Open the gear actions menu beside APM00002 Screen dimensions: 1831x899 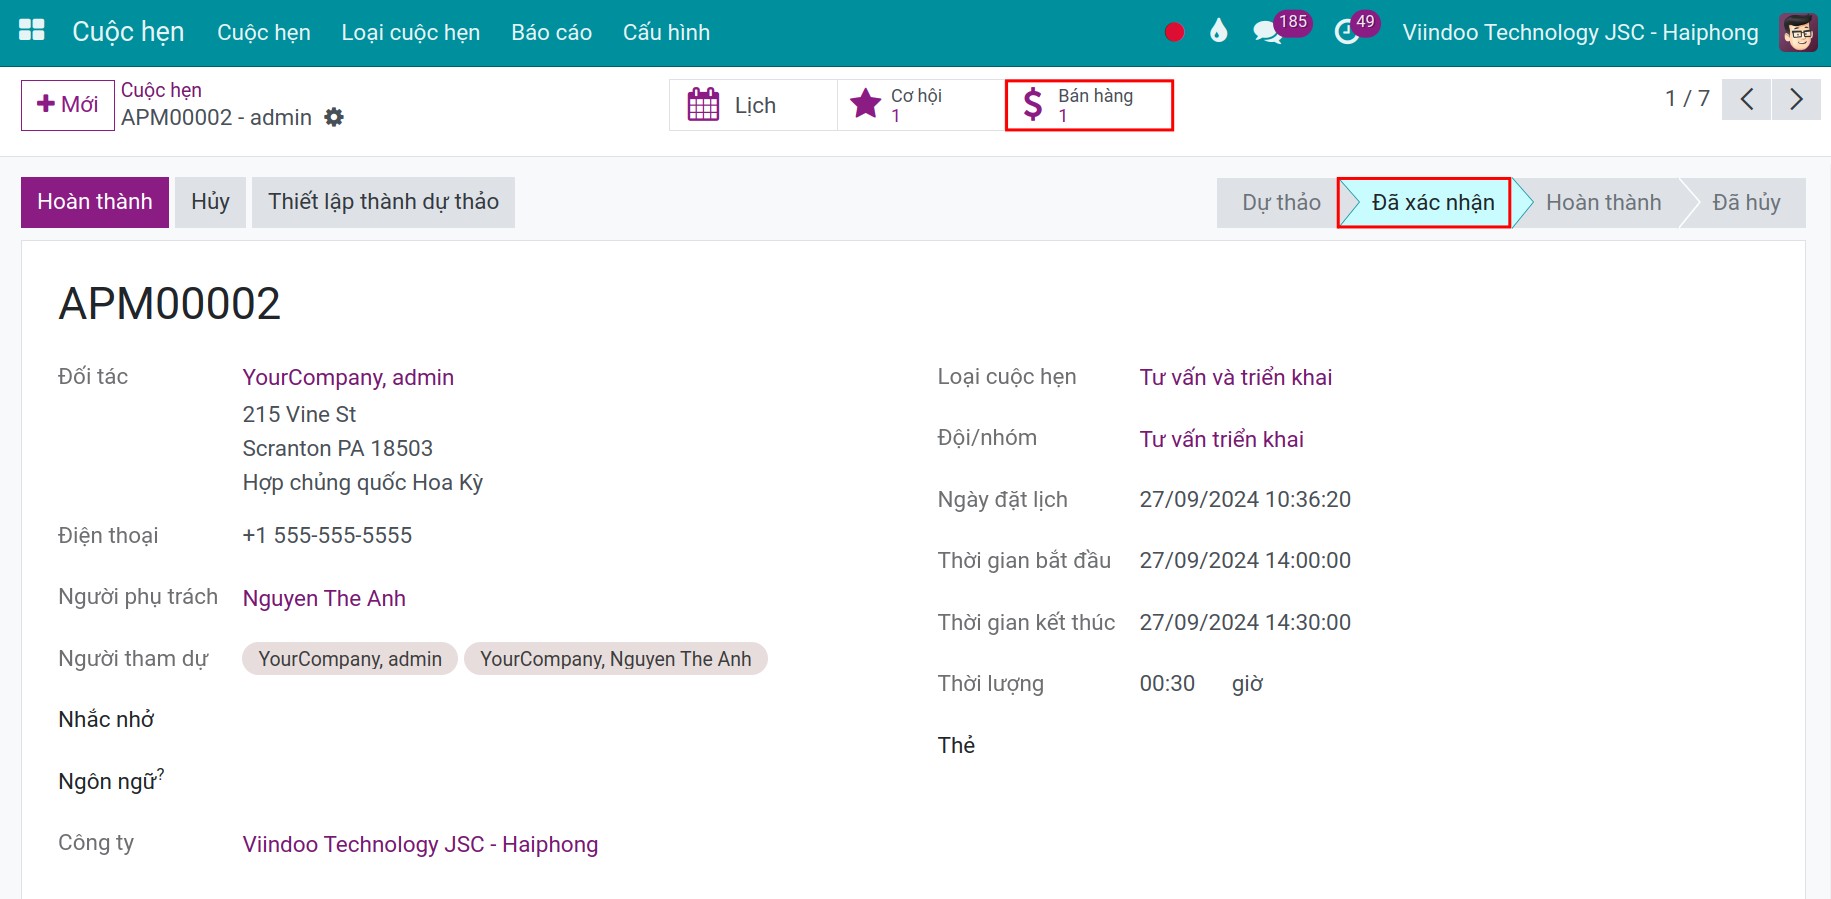tap(334, 117)
